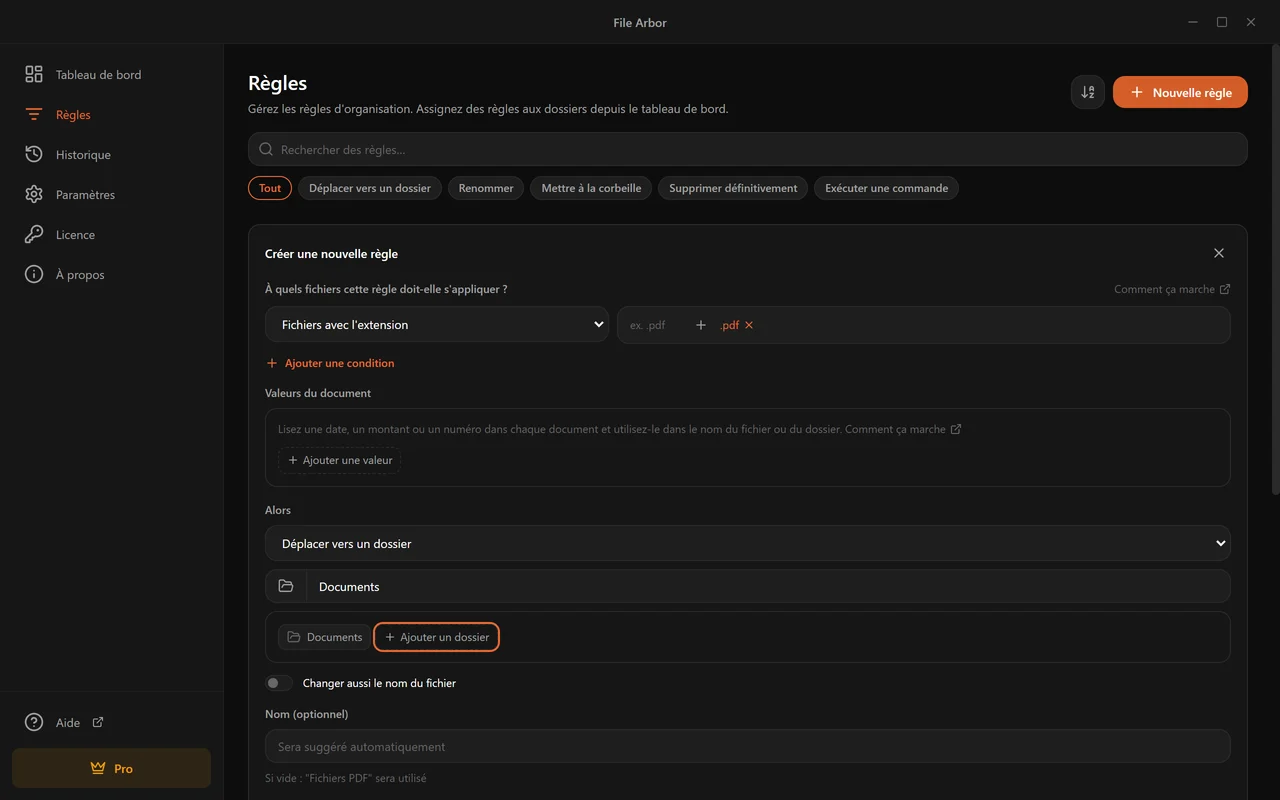Select the Documents folder chip
Screen dimensions: 1280x800
coord(324,637)
